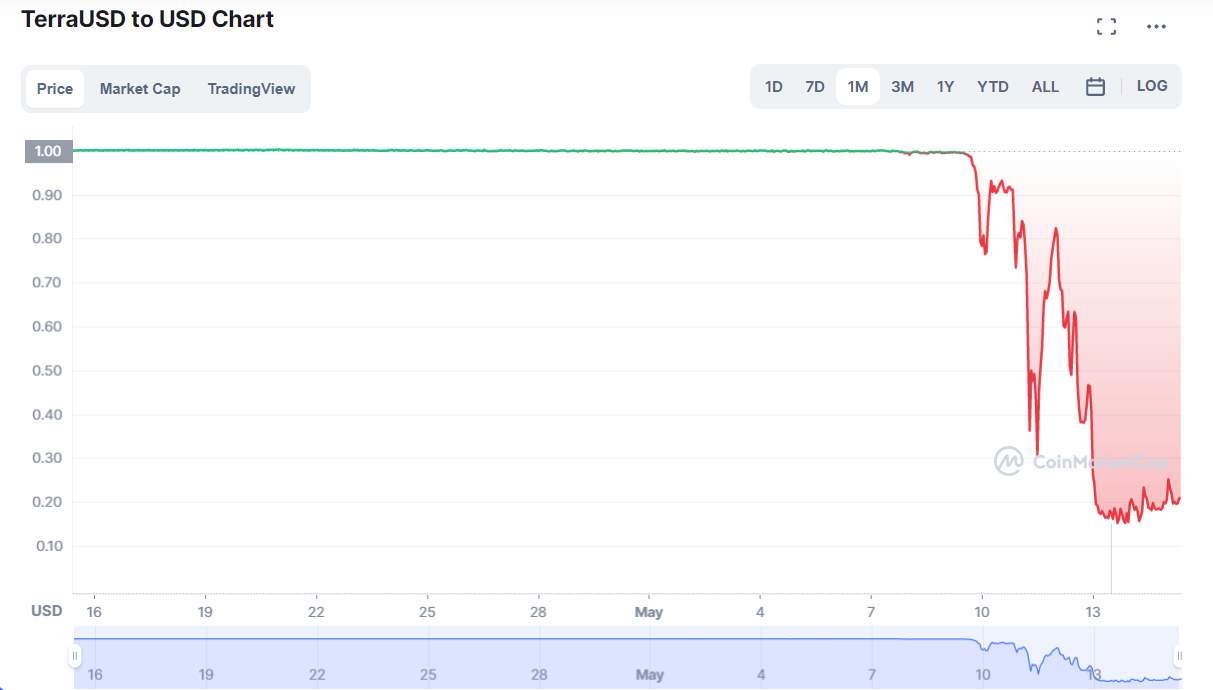Viewport: 1213px width, 690px height.
Task: Grab the right range navigator handle
Action: coord(1180,656)
